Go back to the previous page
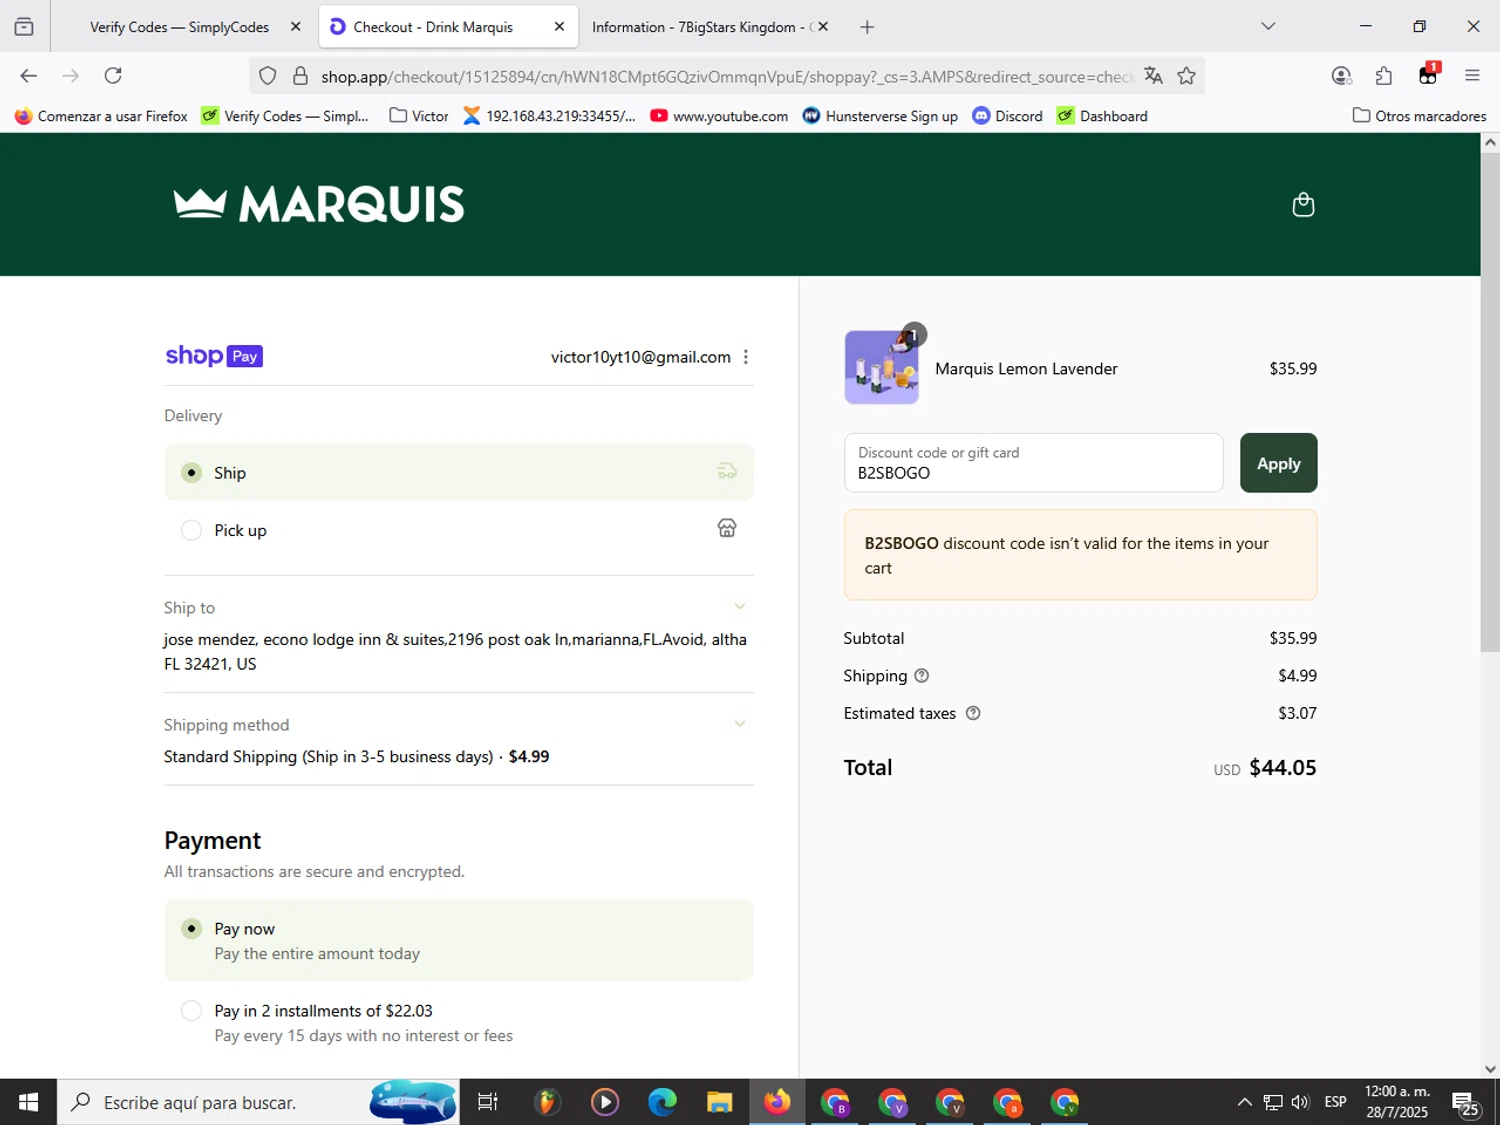Image resolution: width=1500 pixels, height=1125 pixels. 28,76
